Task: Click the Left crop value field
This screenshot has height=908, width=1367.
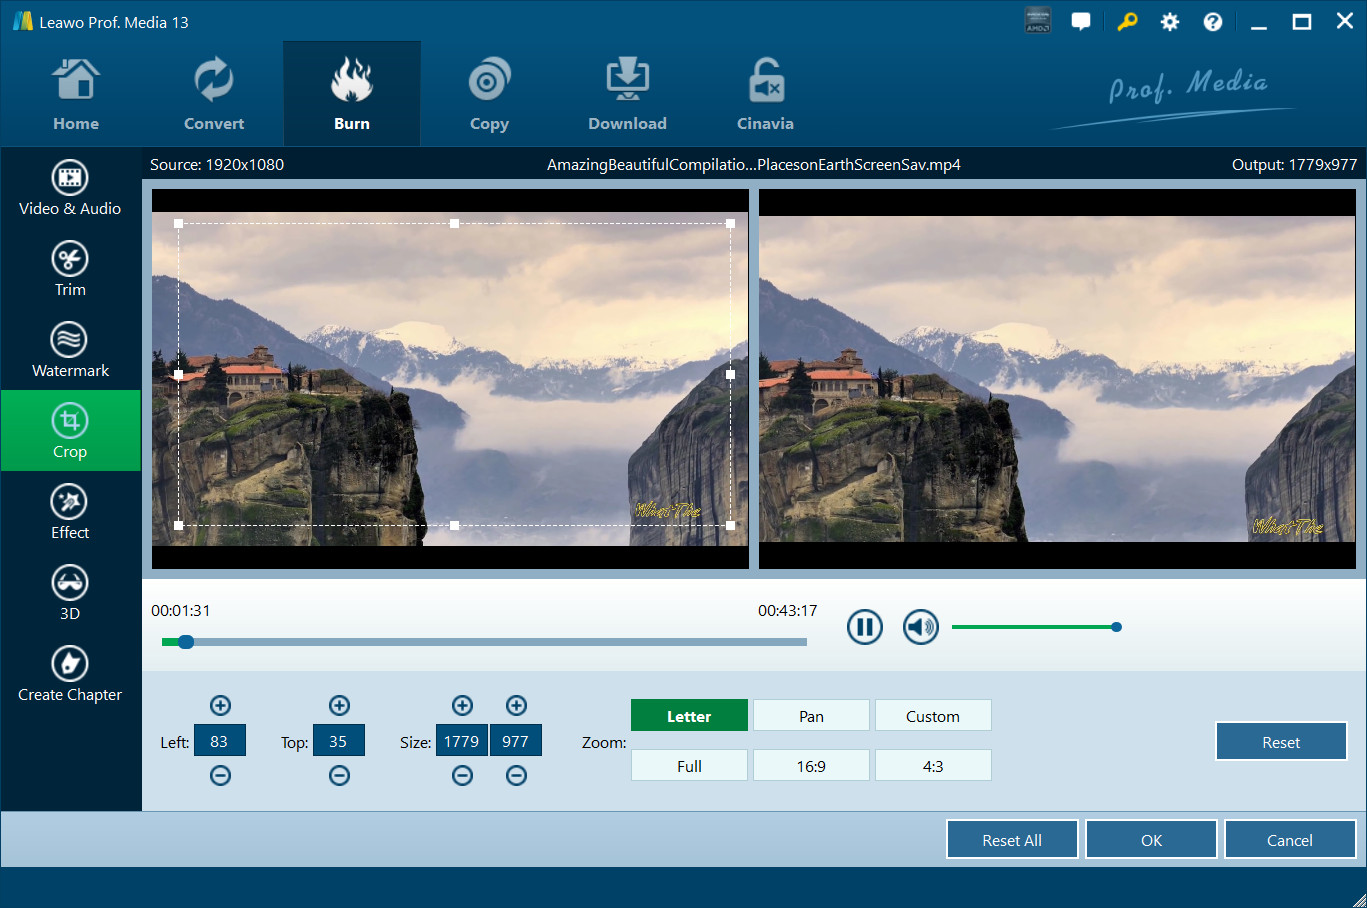Action: (219, 741)
